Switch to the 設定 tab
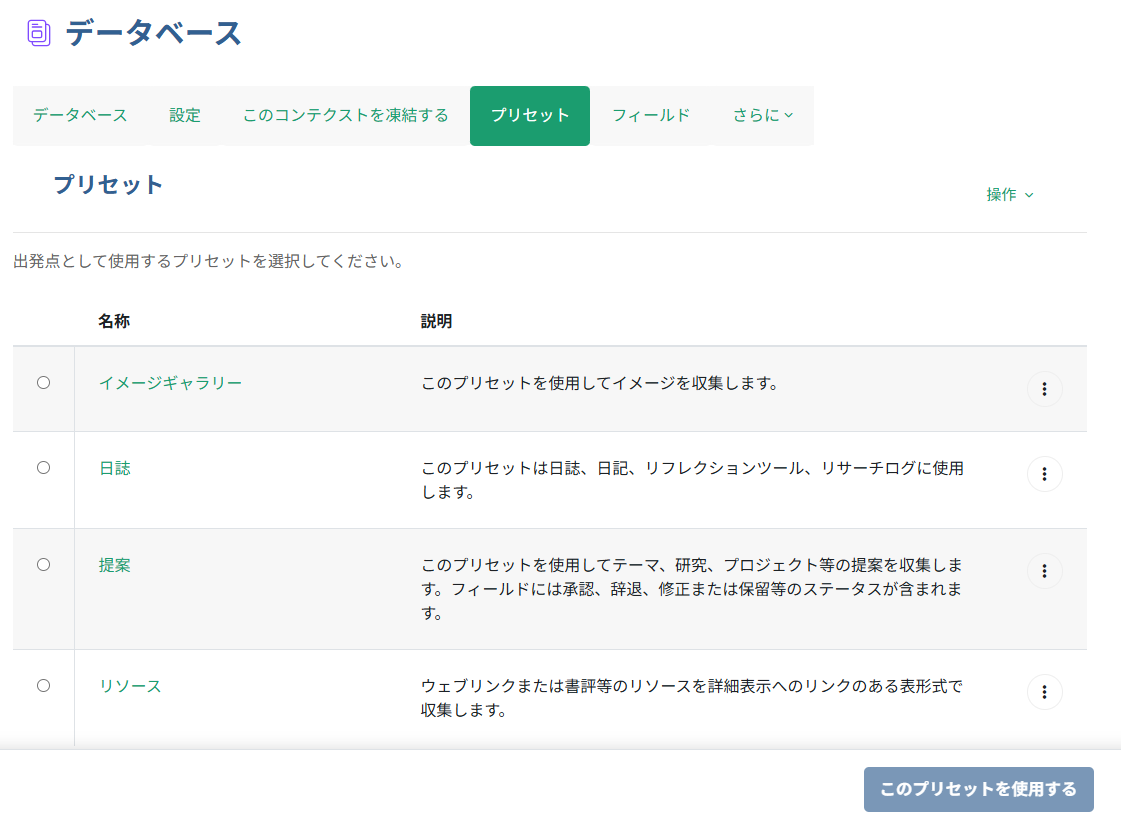The width and height of the screenshot is (1121, 824). [x=184, y=115]
